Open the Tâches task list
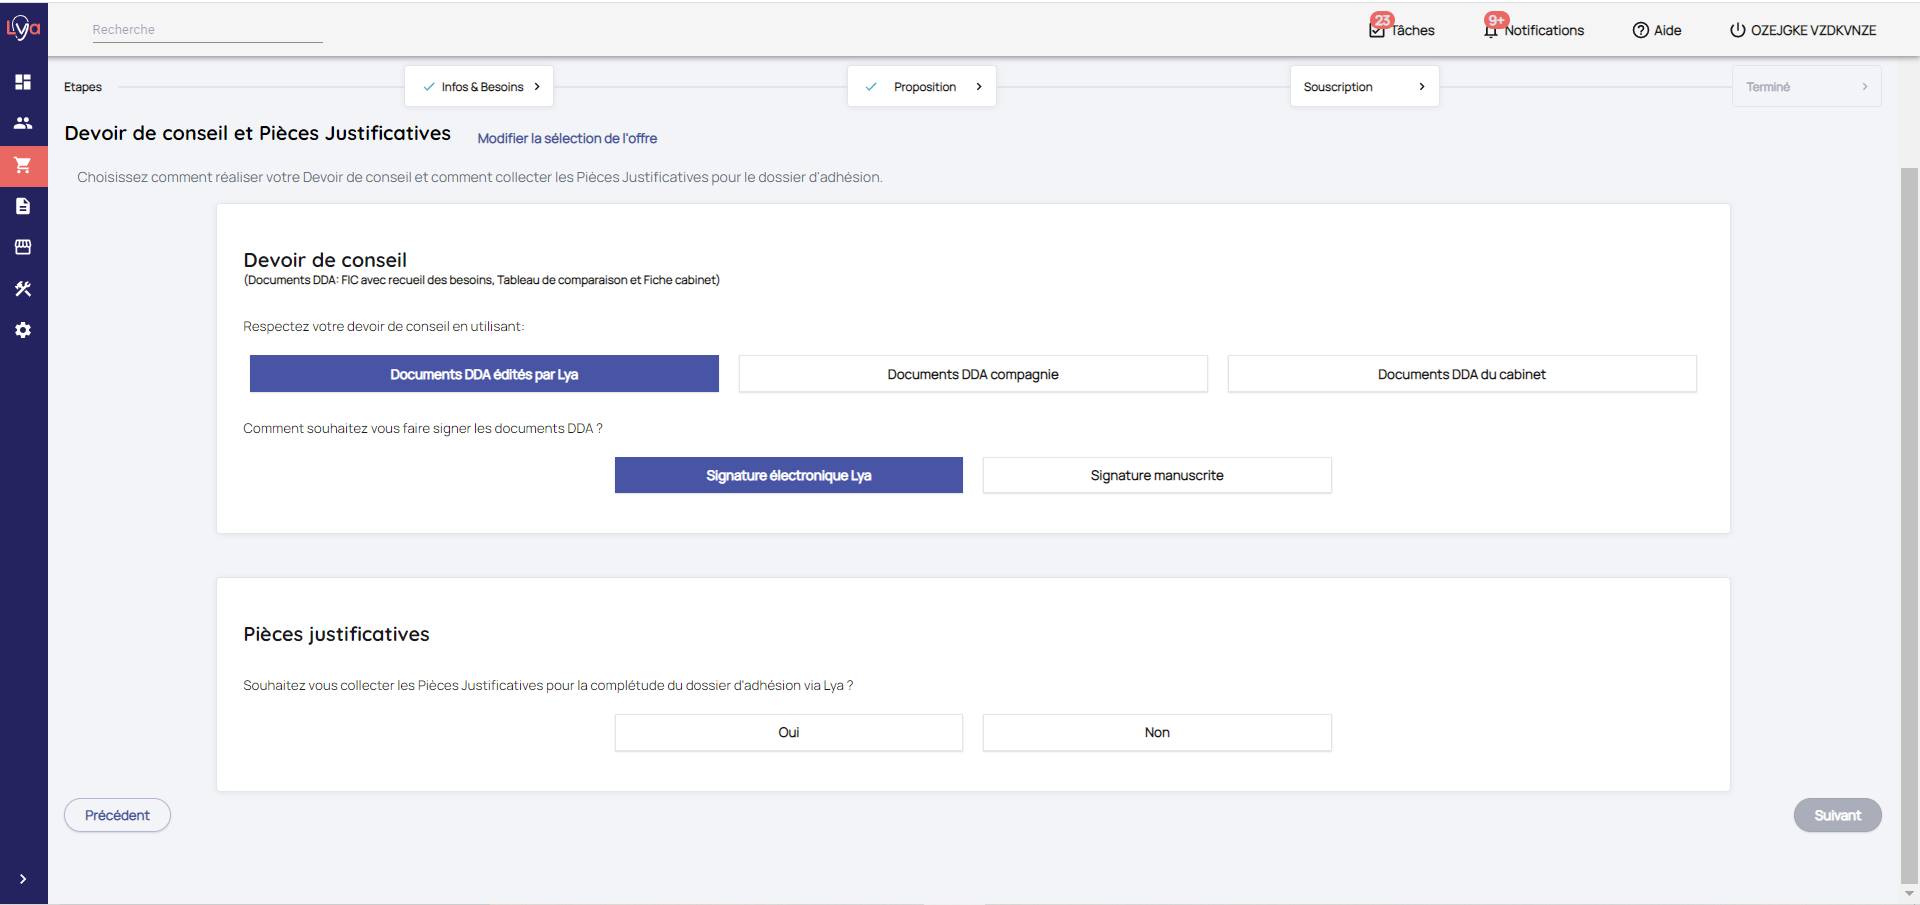1920x905 pixels. click(x=1402, y=30)
